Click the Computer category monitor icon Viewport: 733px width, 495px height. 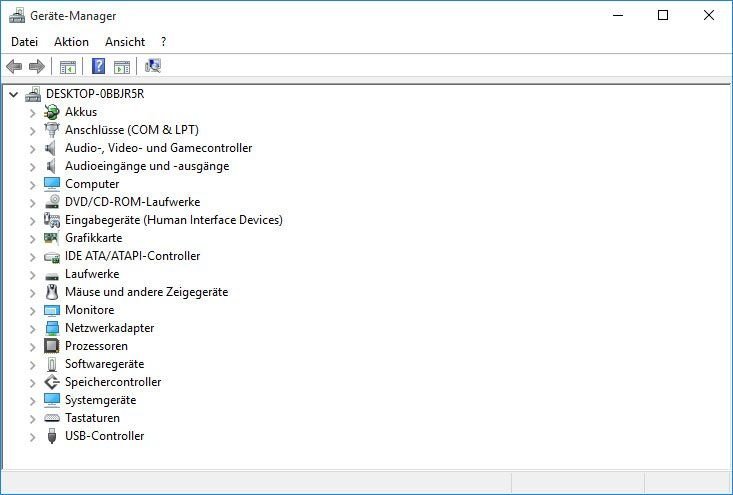tap(52, 184)
